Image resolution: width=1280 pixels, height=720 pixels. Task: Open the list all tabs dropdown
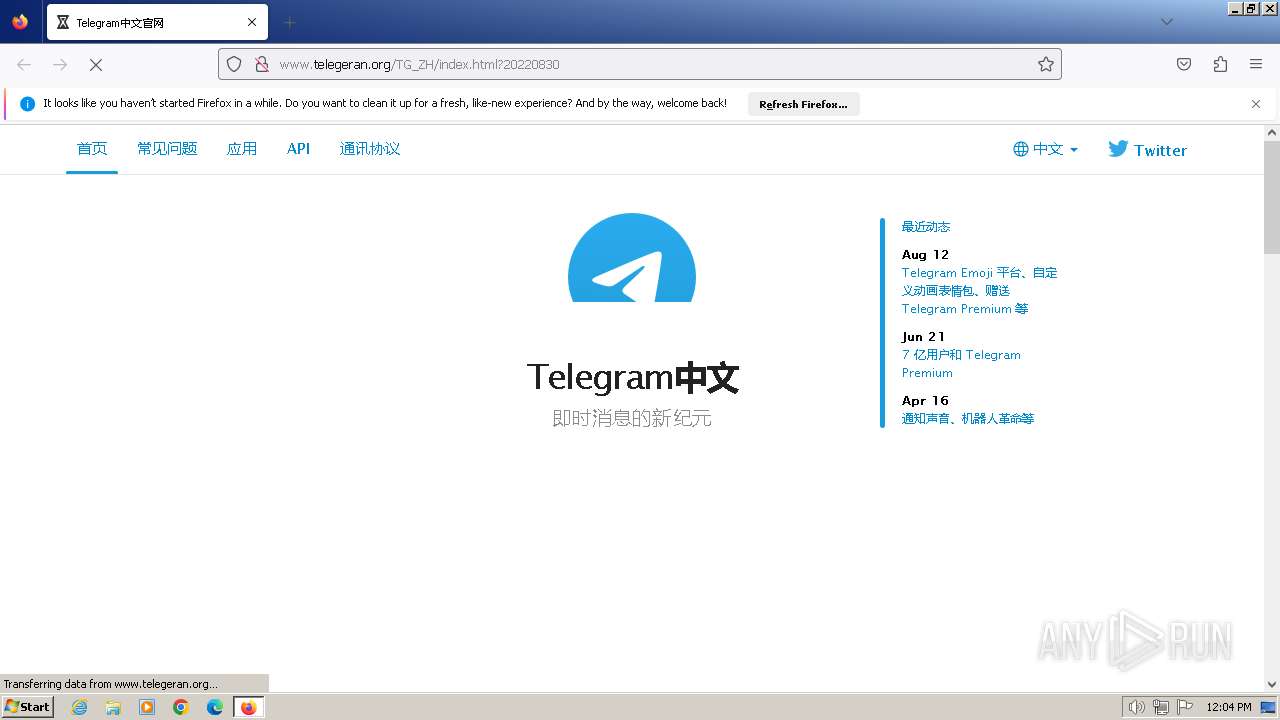coord(1167,22)
